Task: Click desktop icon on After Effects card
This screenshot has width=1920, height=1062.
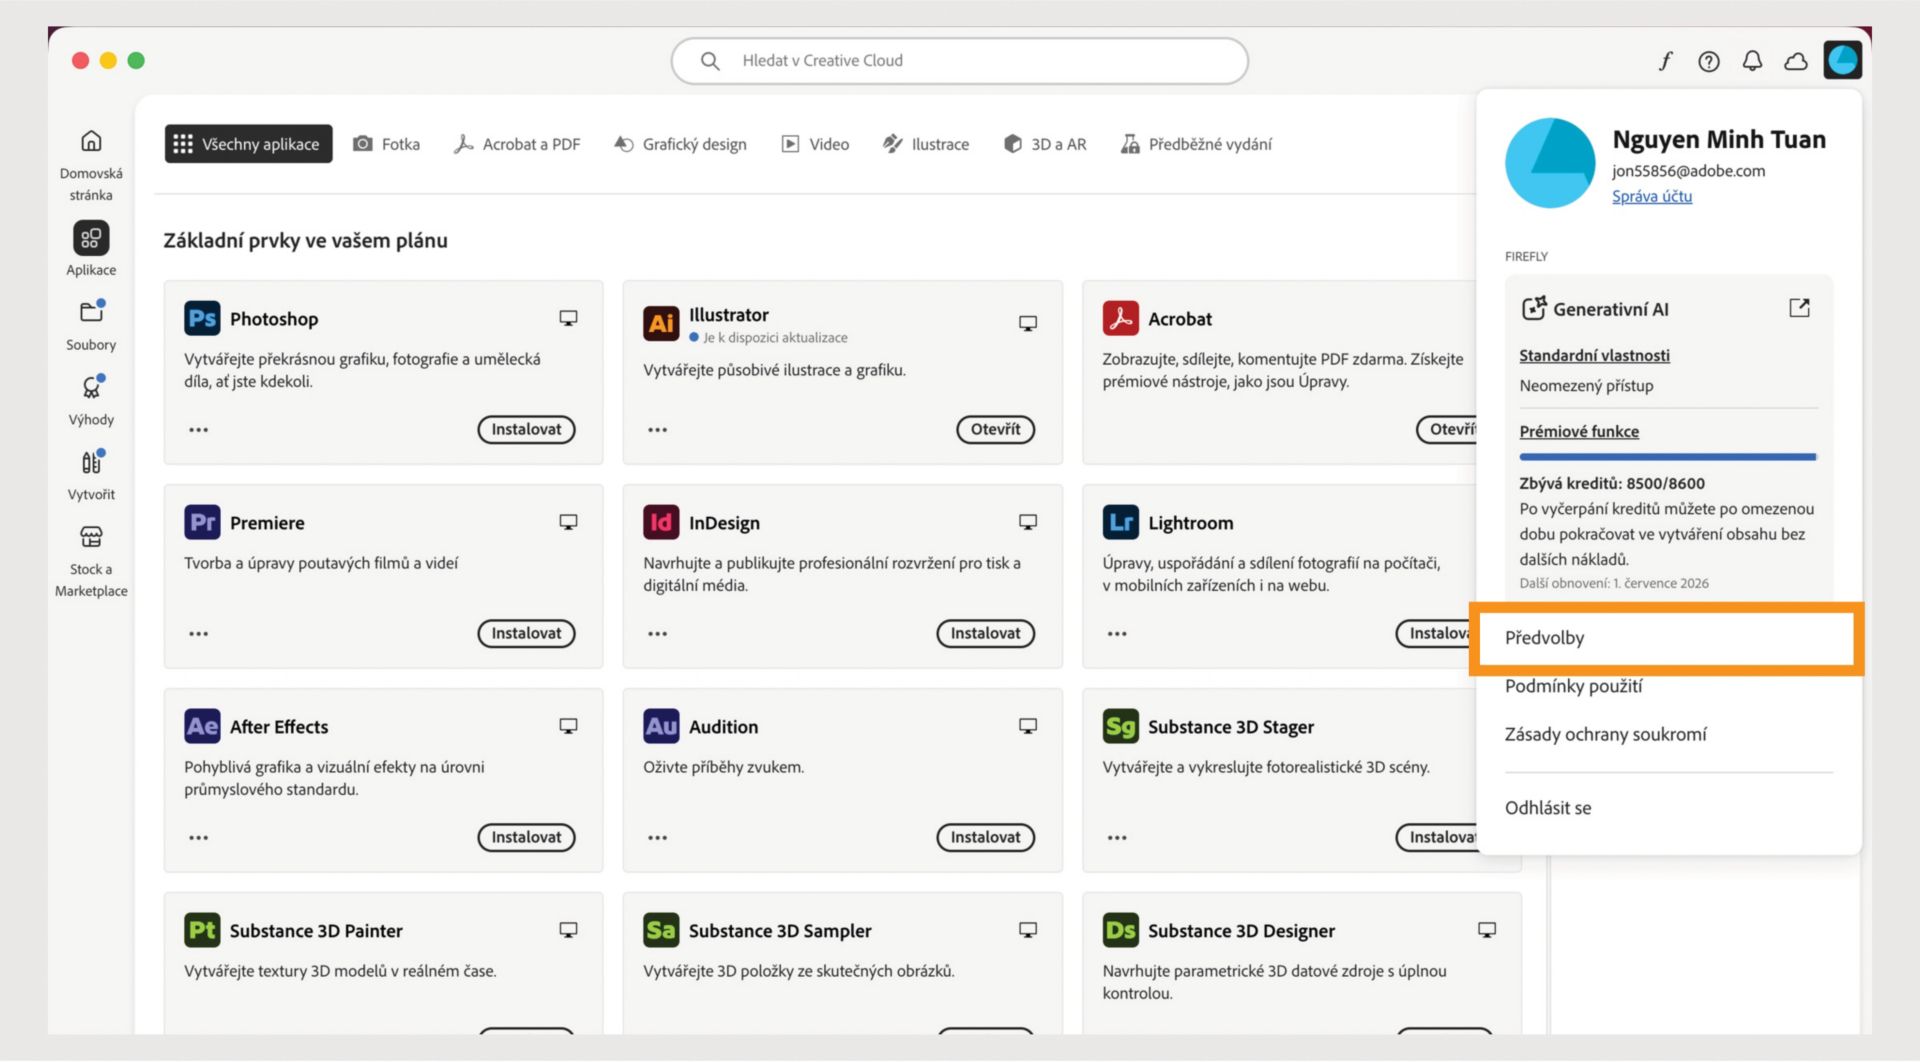Action: [x=568, y=726]
